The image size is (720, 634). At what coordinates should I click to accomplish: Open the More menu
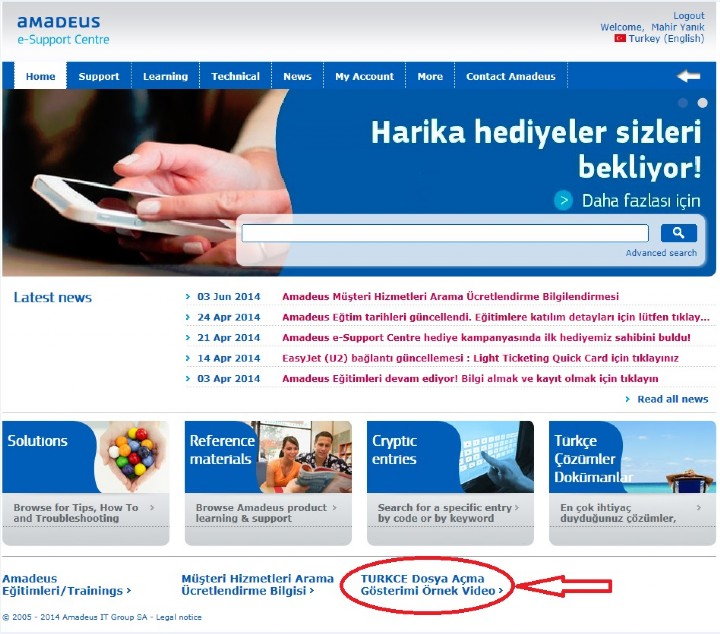(430, 76)
